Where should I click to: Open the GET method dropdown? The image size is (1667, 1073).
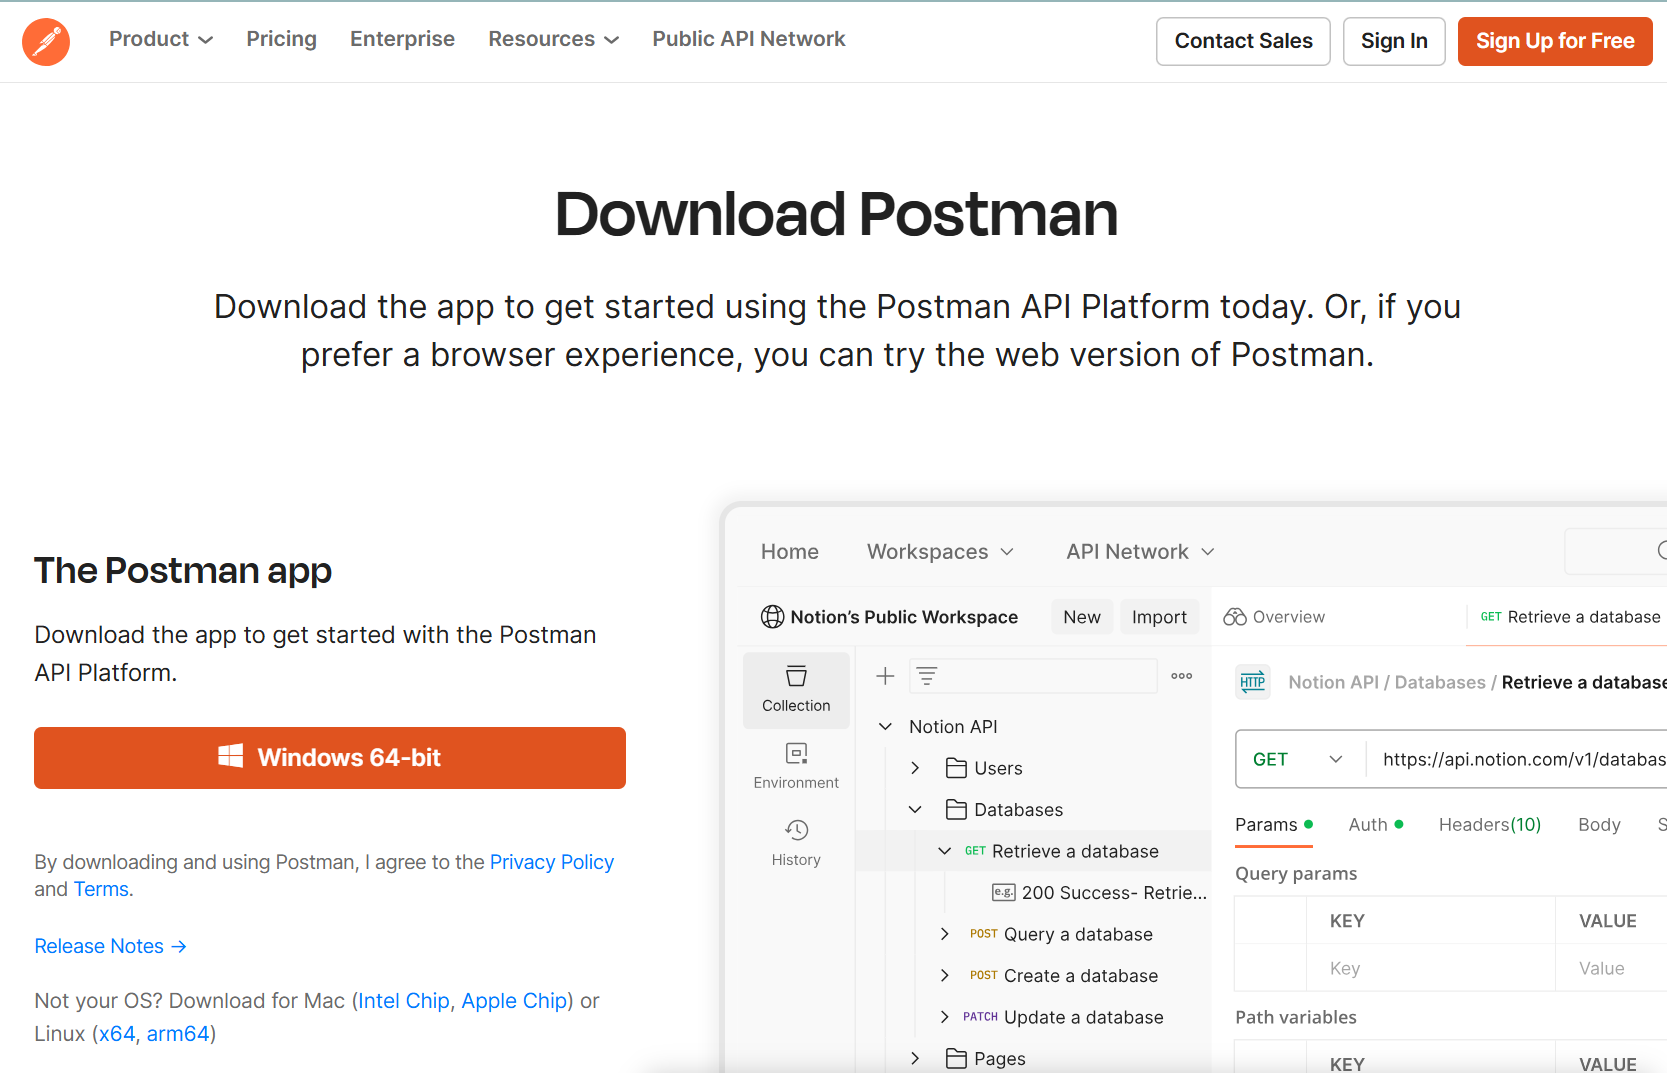point(1300,759)
